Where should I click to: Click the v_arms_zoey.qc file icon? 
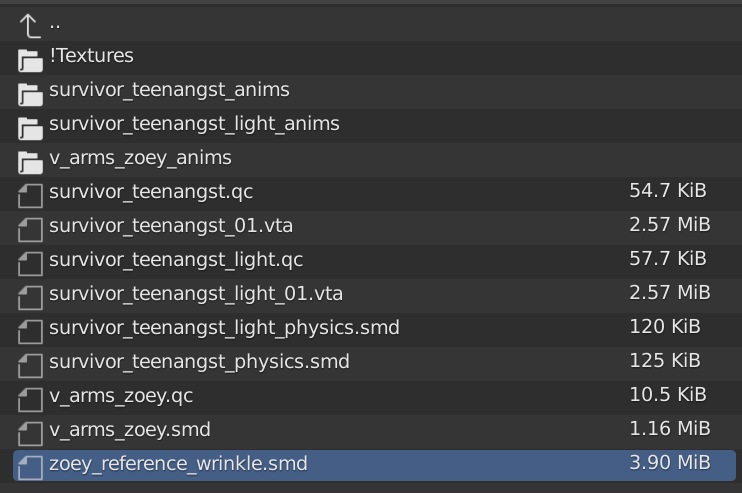(x=30, y=399)
